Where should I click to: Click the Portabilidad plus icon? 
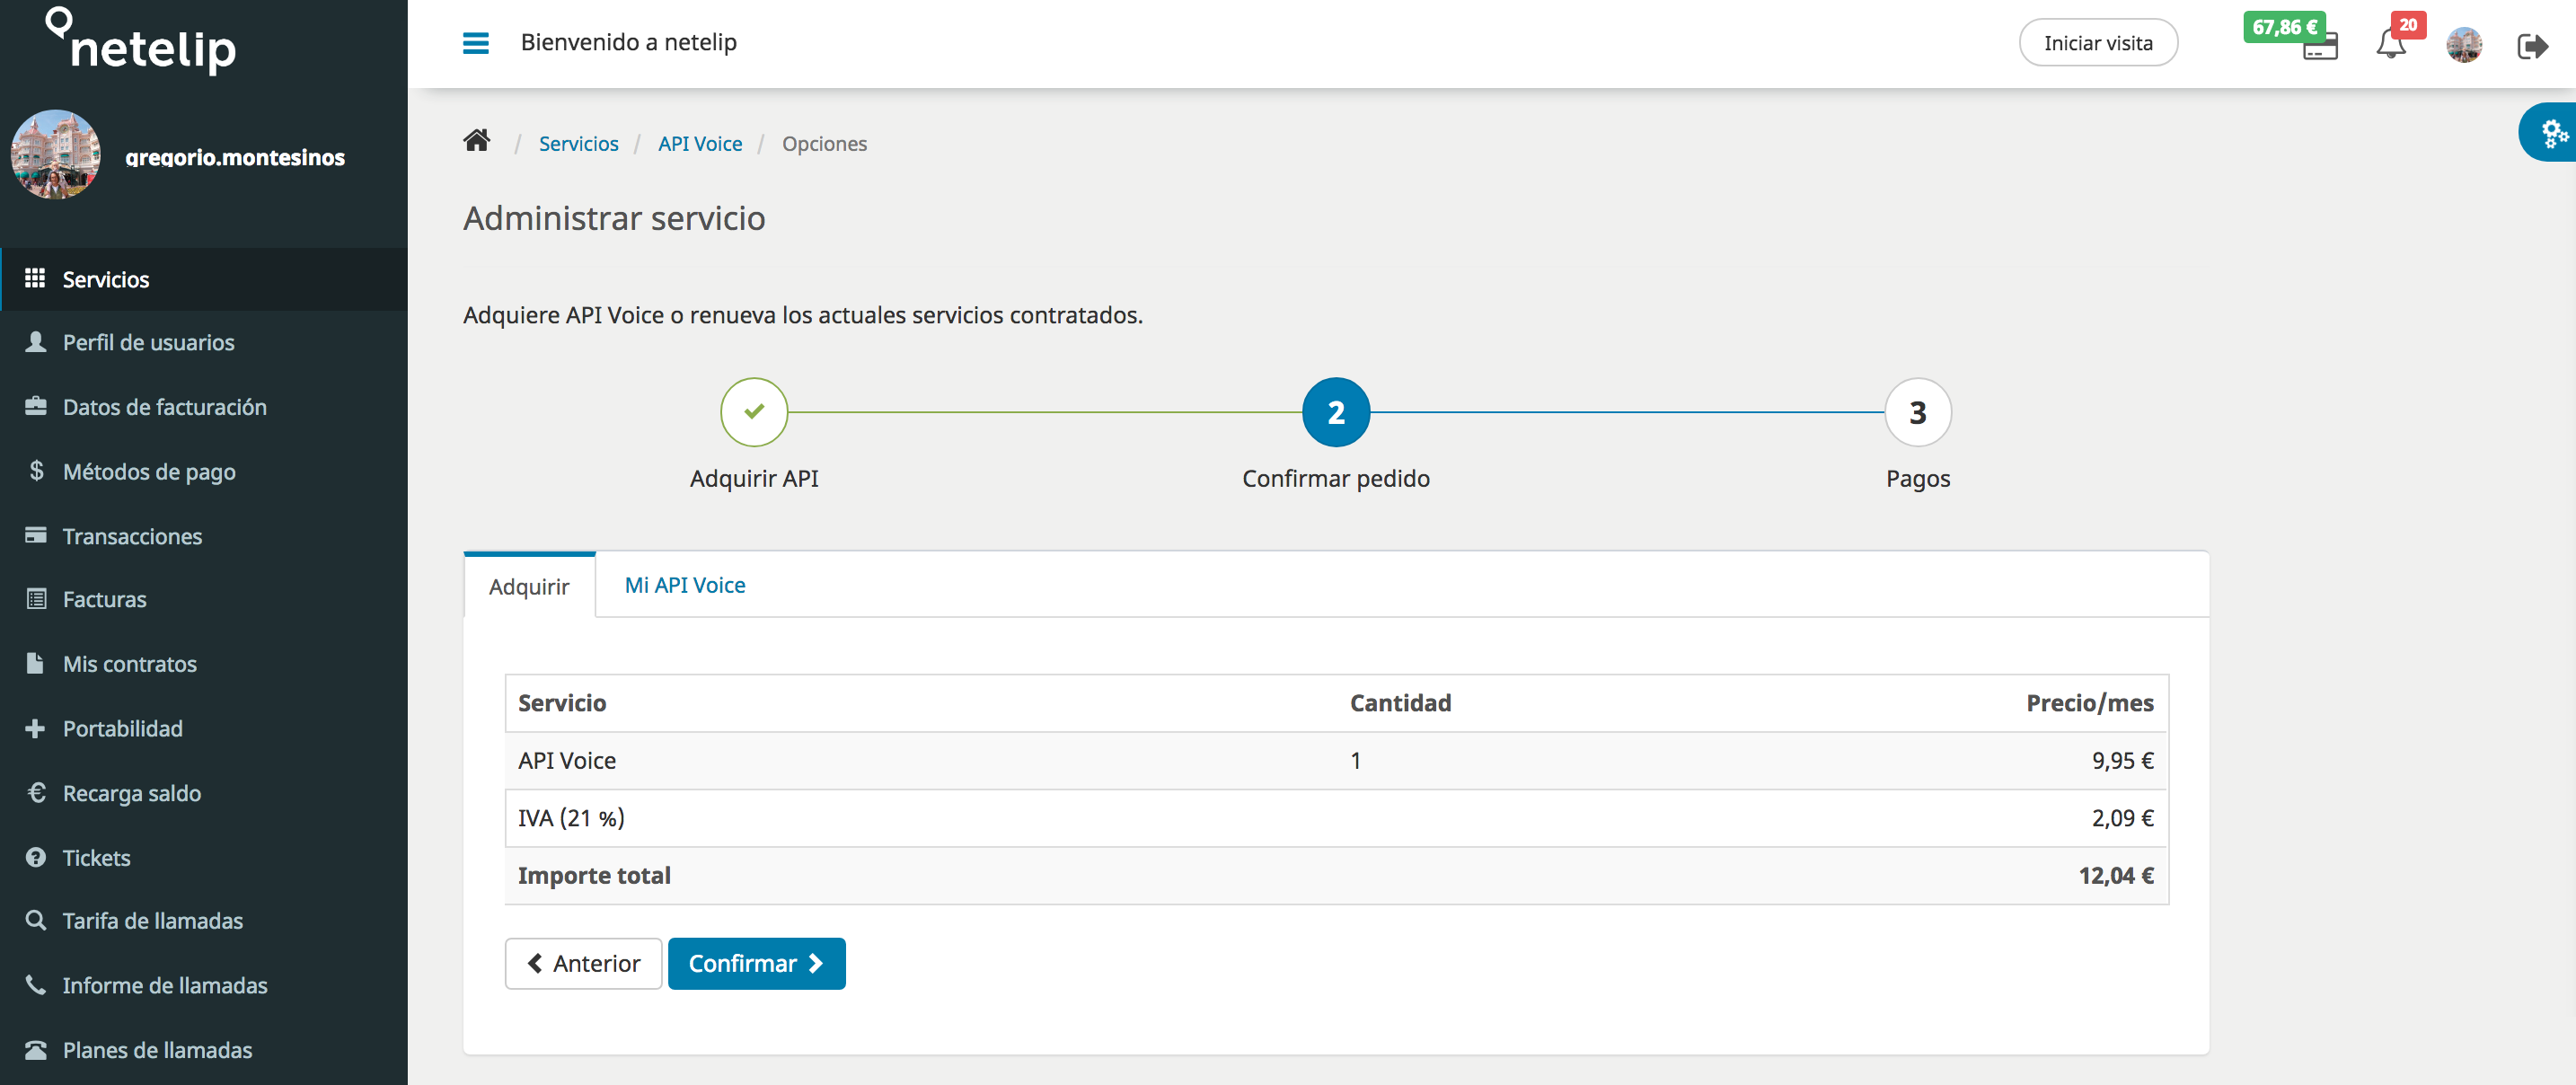click(x=36, y=728)
